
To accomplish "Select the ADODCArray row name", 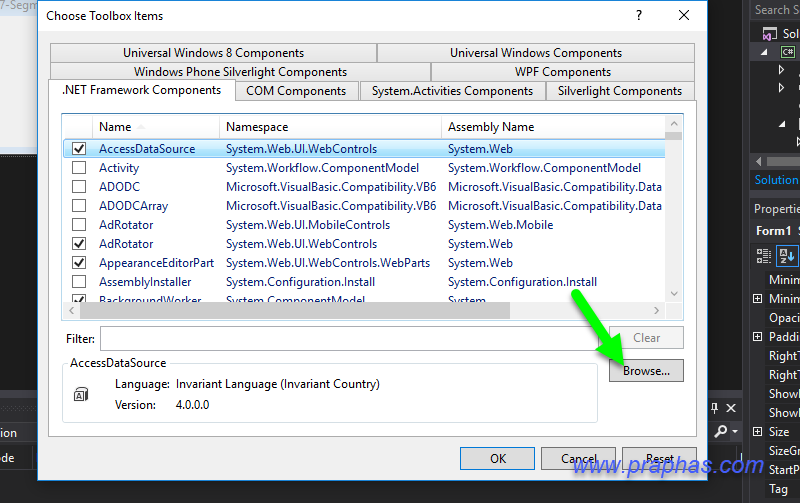I will [133, 206].
